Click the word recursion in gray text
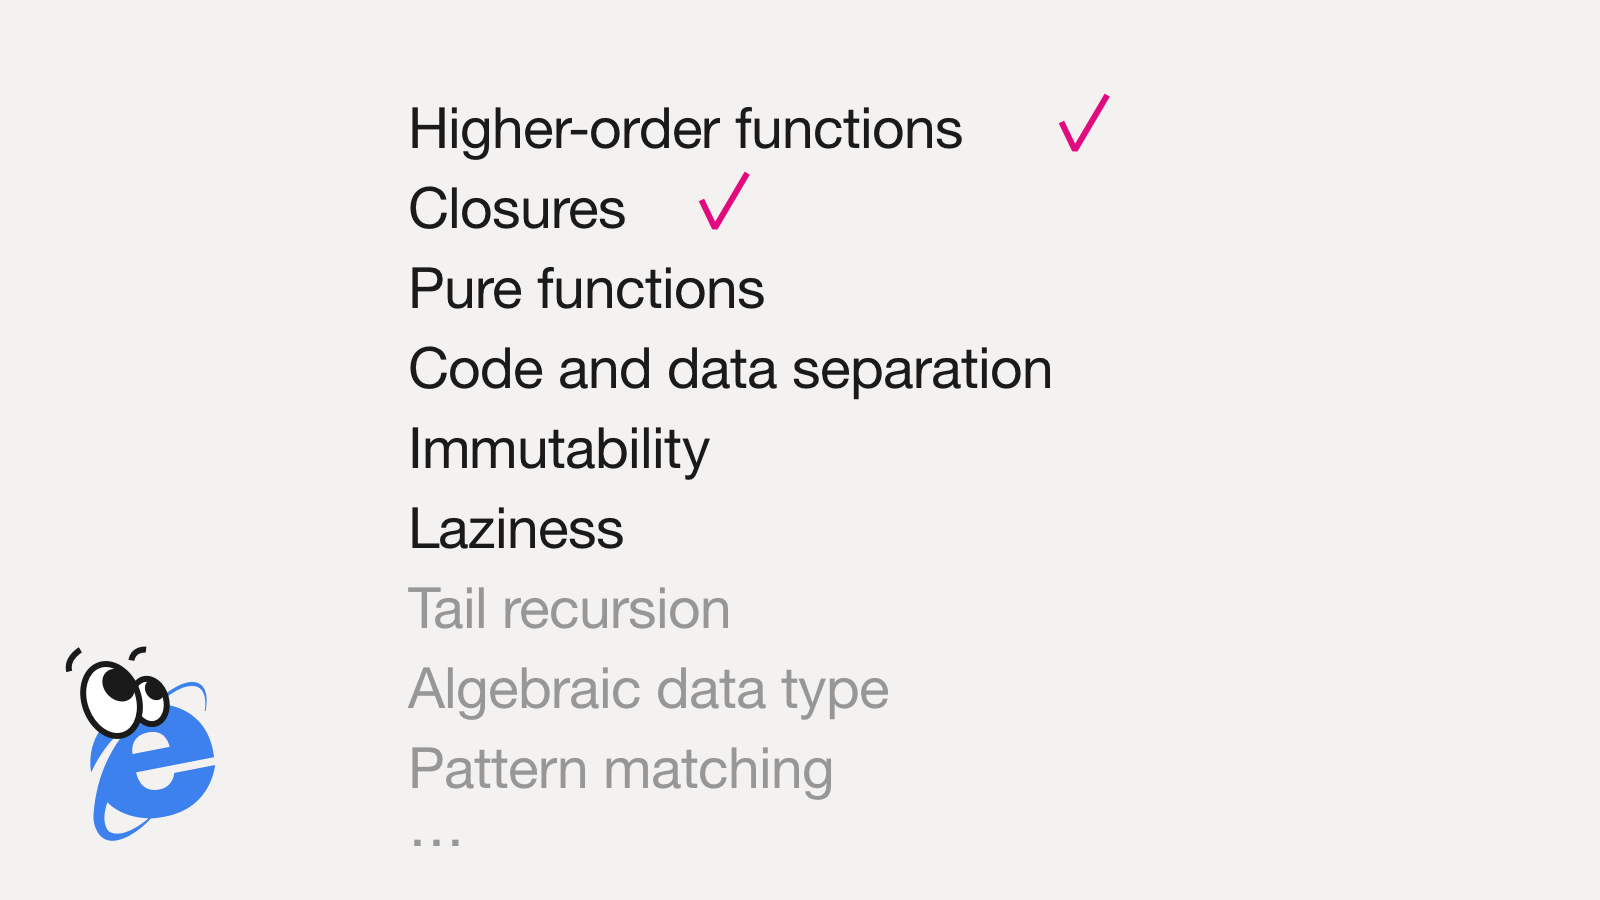Image resolution: width=1600 pixels, height=900 pixels. (x=616, y=610)
